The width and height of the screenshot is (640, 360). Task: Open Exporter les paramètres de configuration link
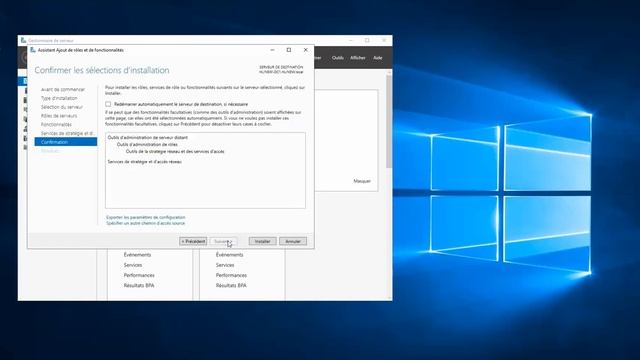click(145, 217)
